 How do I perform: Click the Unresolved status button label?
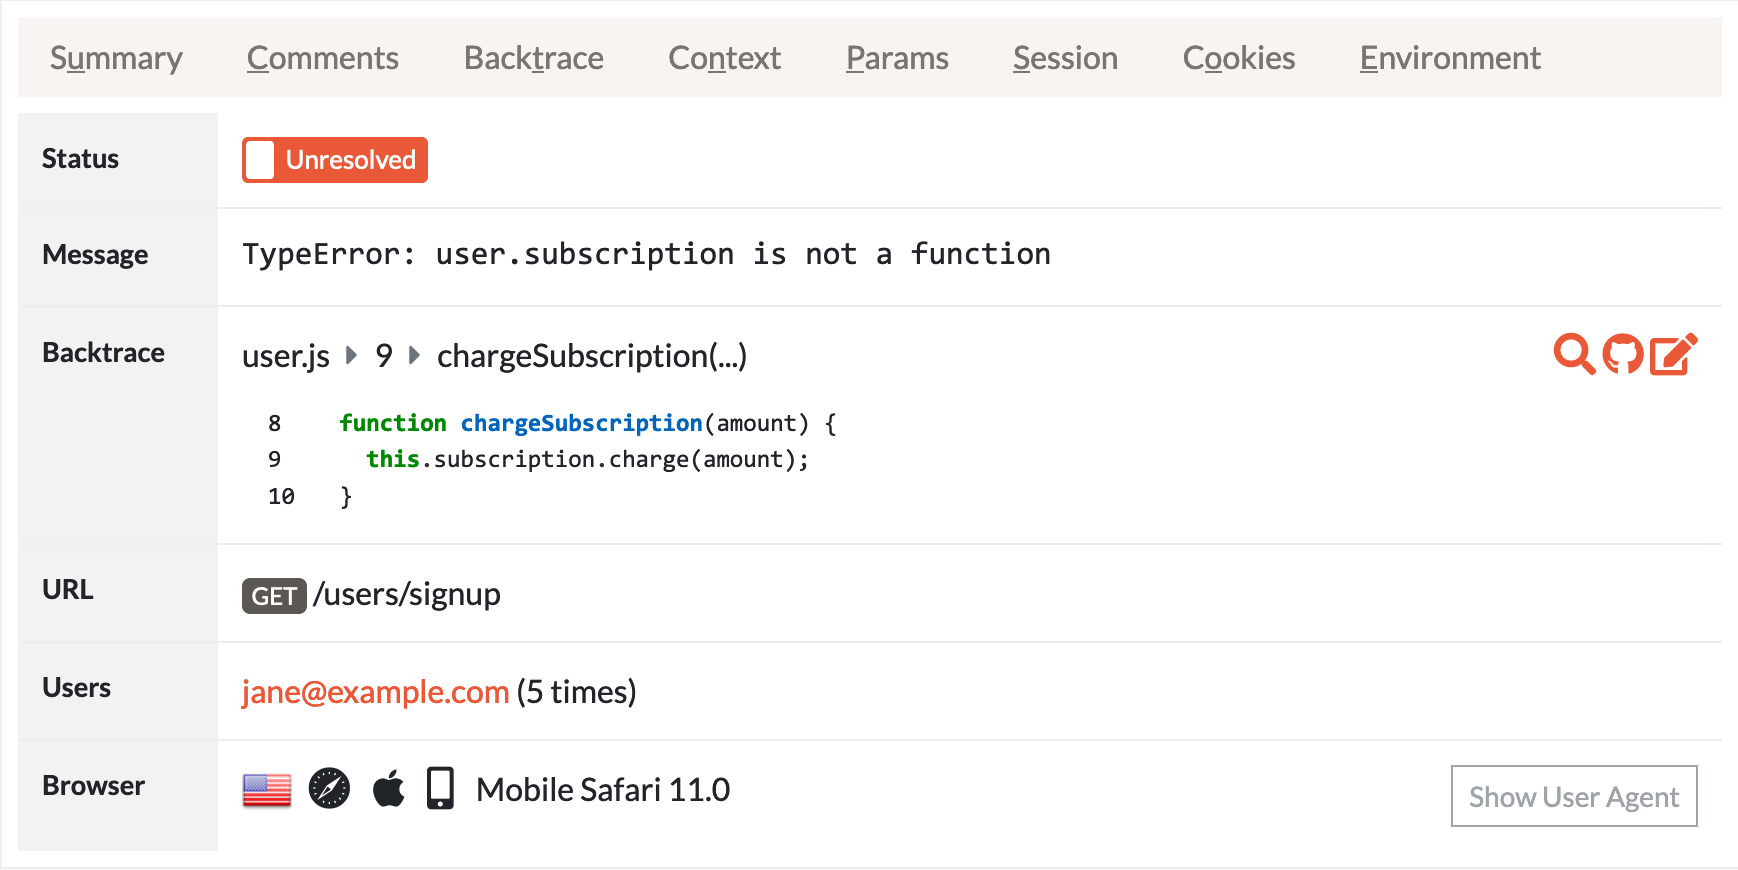click(x=351, y=160)
